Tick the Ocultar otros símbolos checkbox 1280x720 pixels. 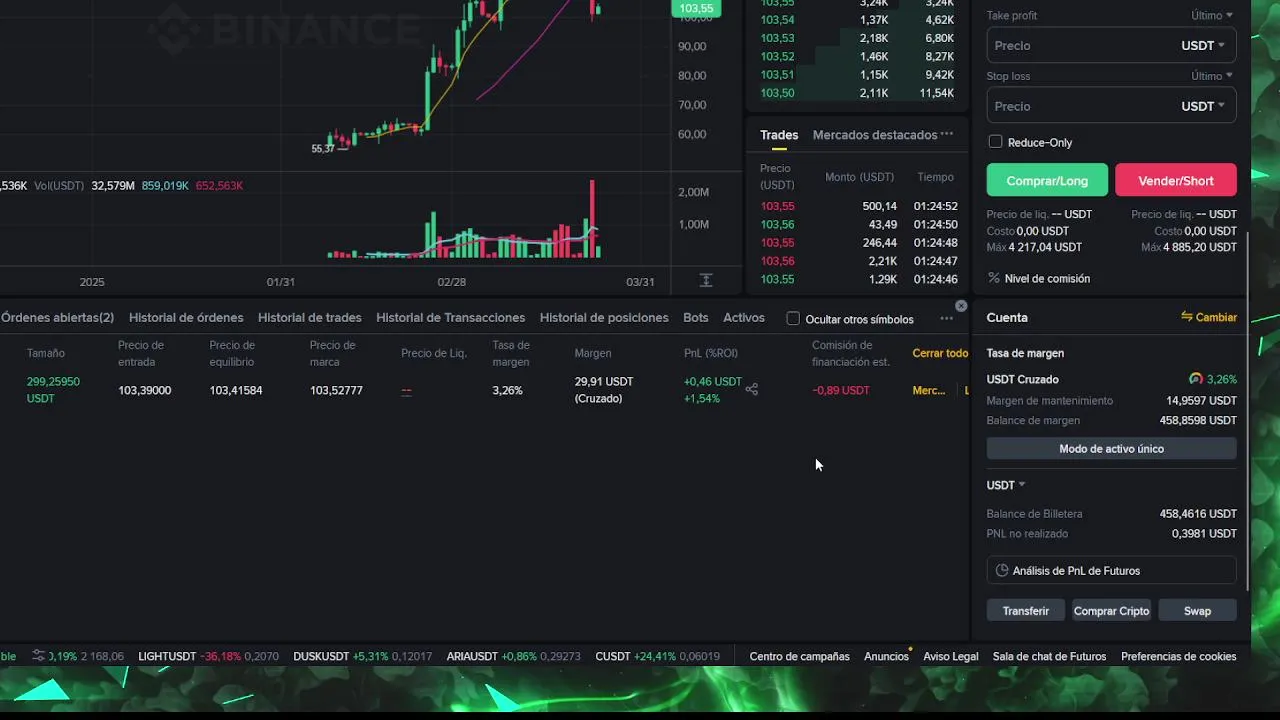(x=793, y=319)
